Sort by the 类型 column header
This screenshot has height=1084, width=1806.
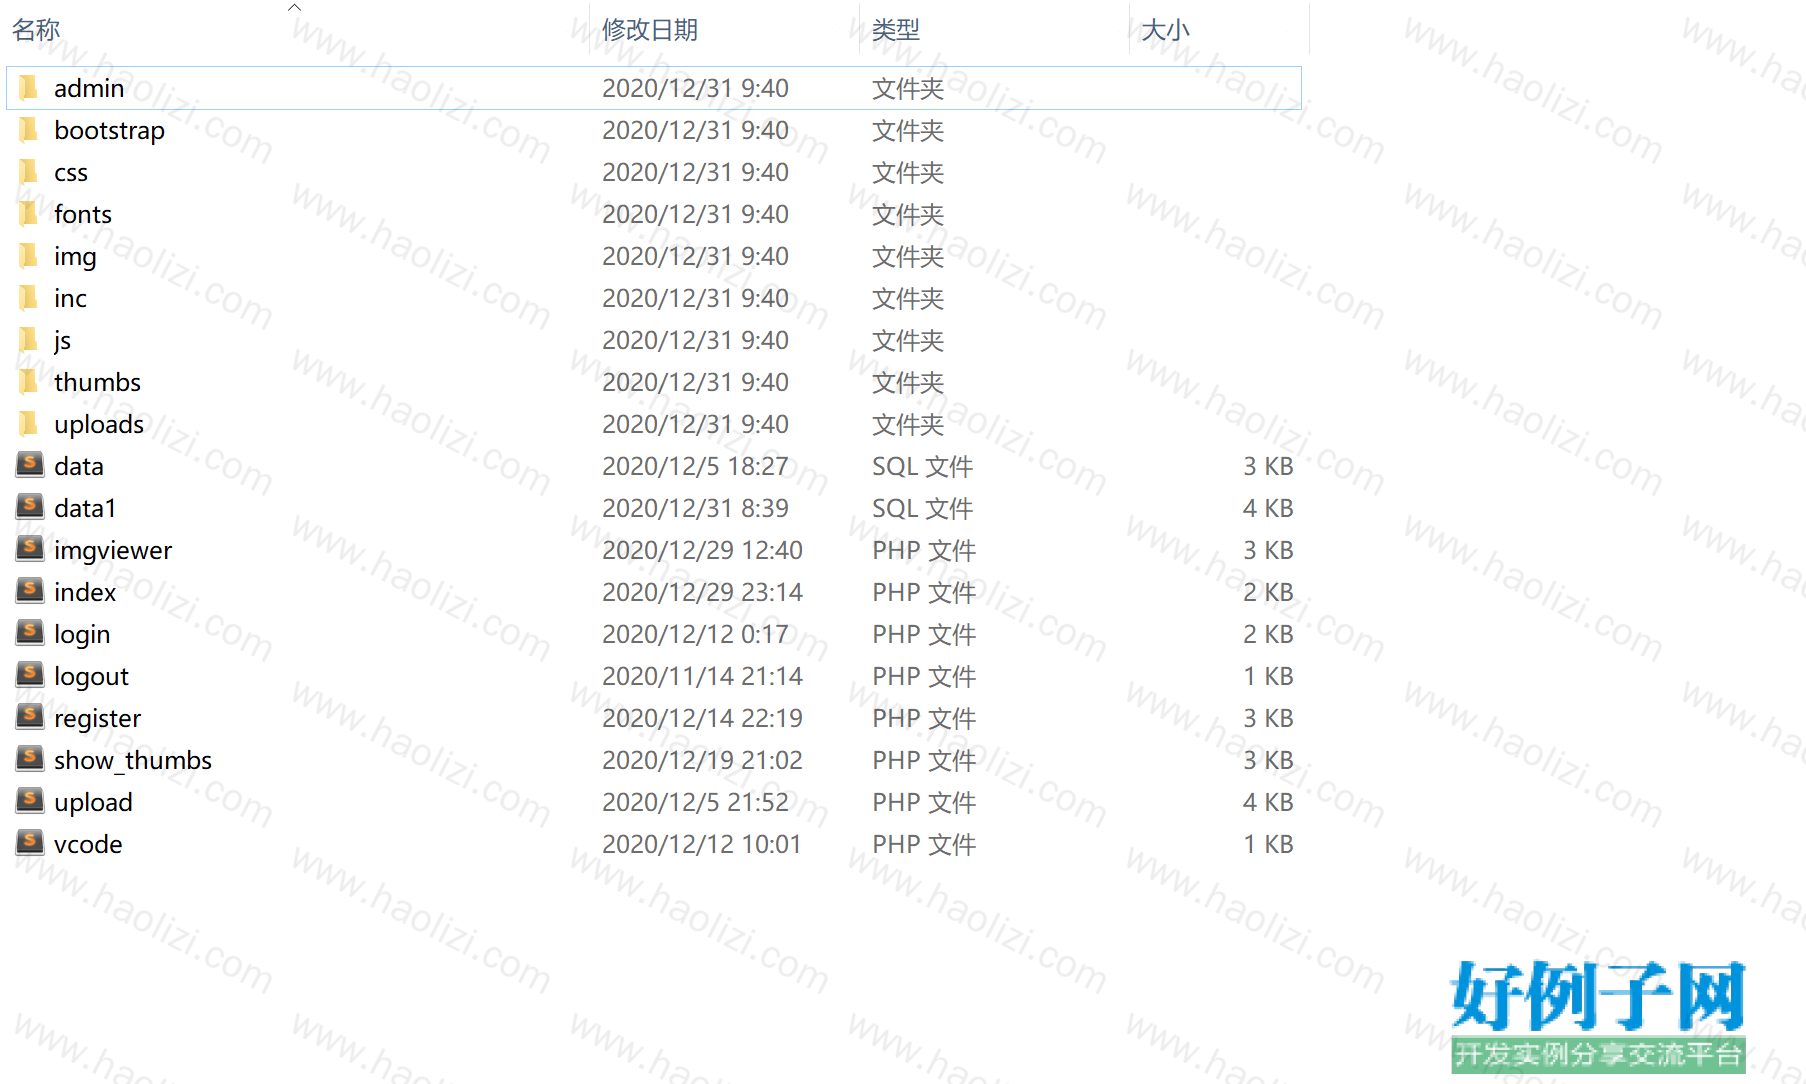click(896, 30)
